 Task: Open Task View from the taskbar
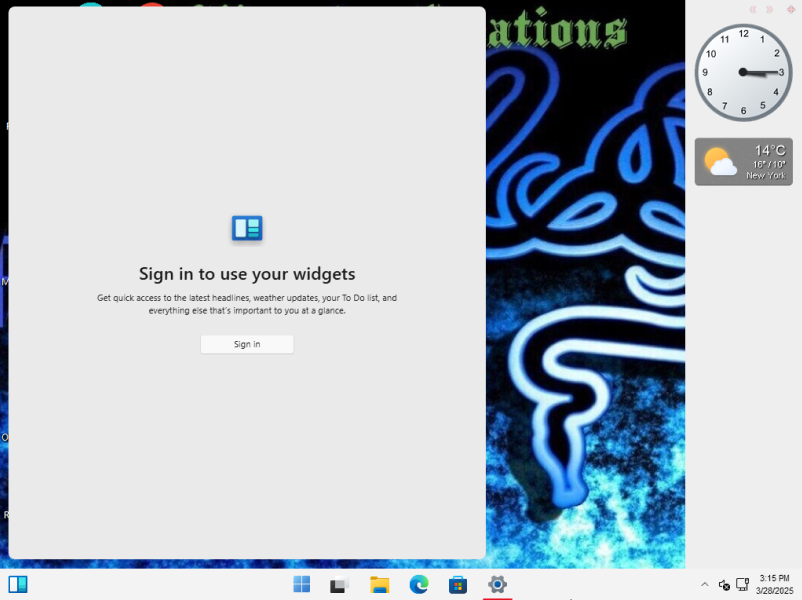pyautogui.click(x=340, y=584)
